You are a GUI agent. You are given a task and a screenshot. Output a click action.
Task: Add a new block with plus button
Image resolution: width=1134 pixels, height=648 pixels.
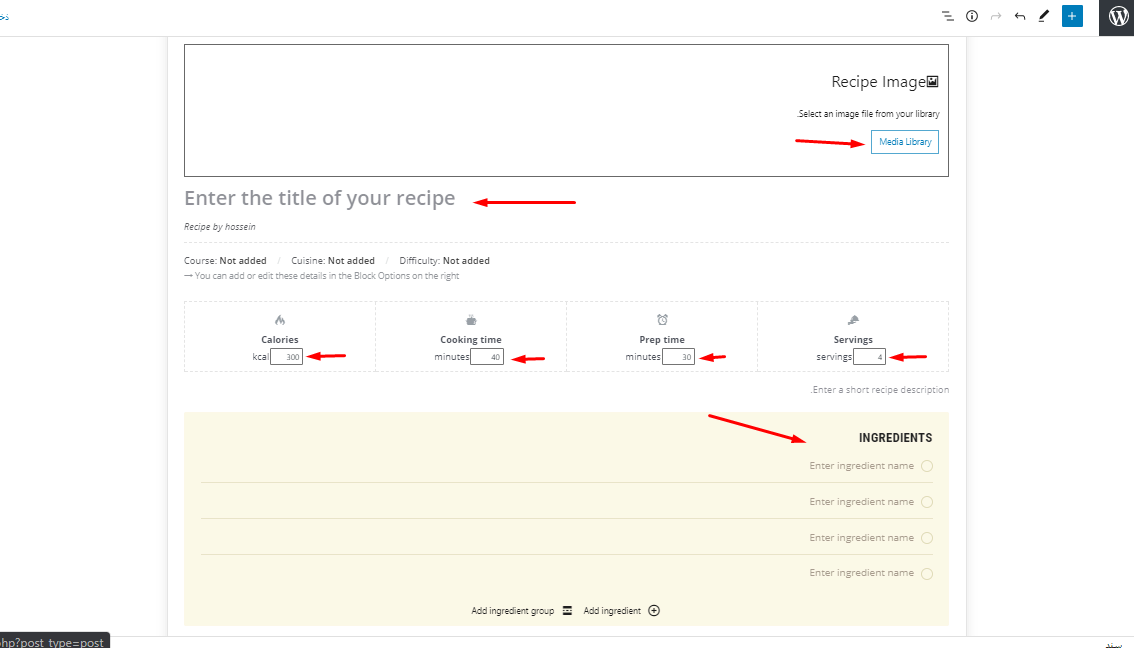[x=1072, y=16]
